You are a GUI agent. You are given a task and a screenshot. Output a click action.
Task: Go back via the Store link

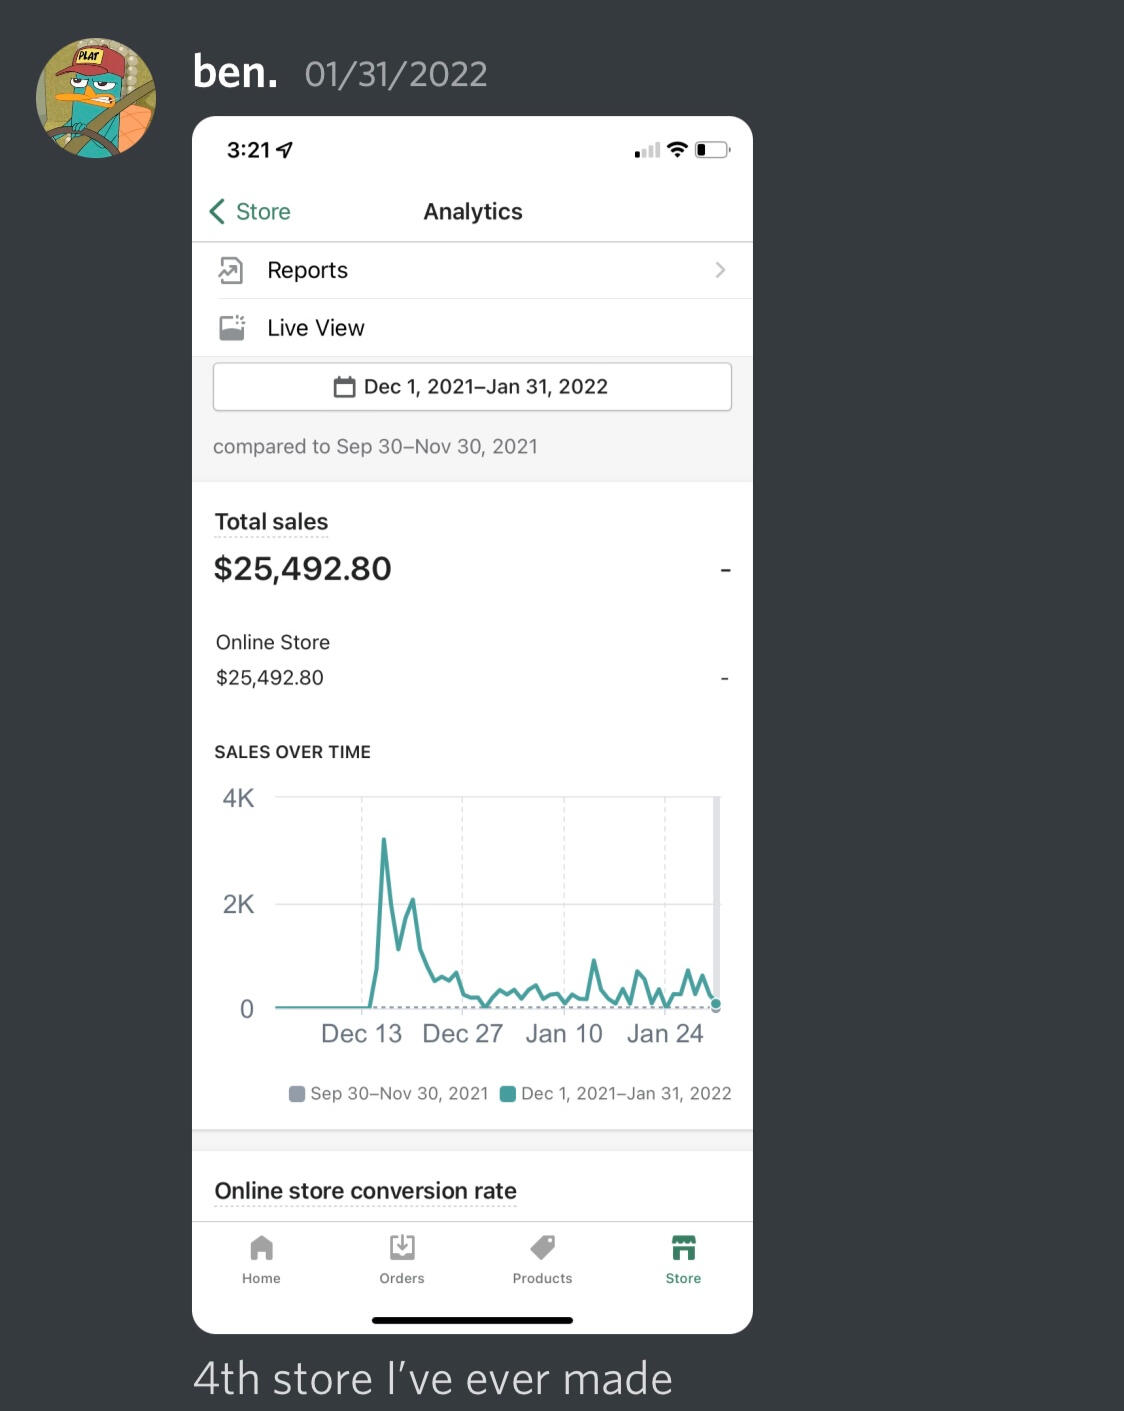263,212
